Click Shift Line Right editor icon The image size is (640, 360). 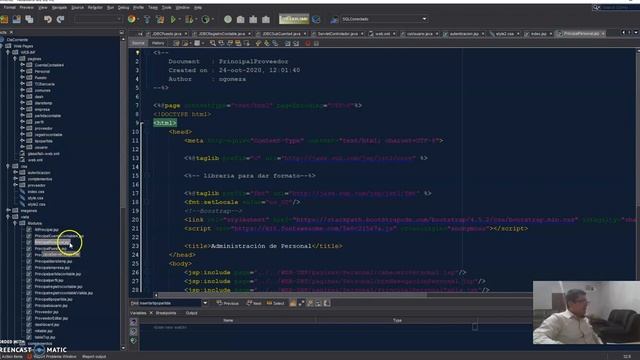click(x=296, y=43)
